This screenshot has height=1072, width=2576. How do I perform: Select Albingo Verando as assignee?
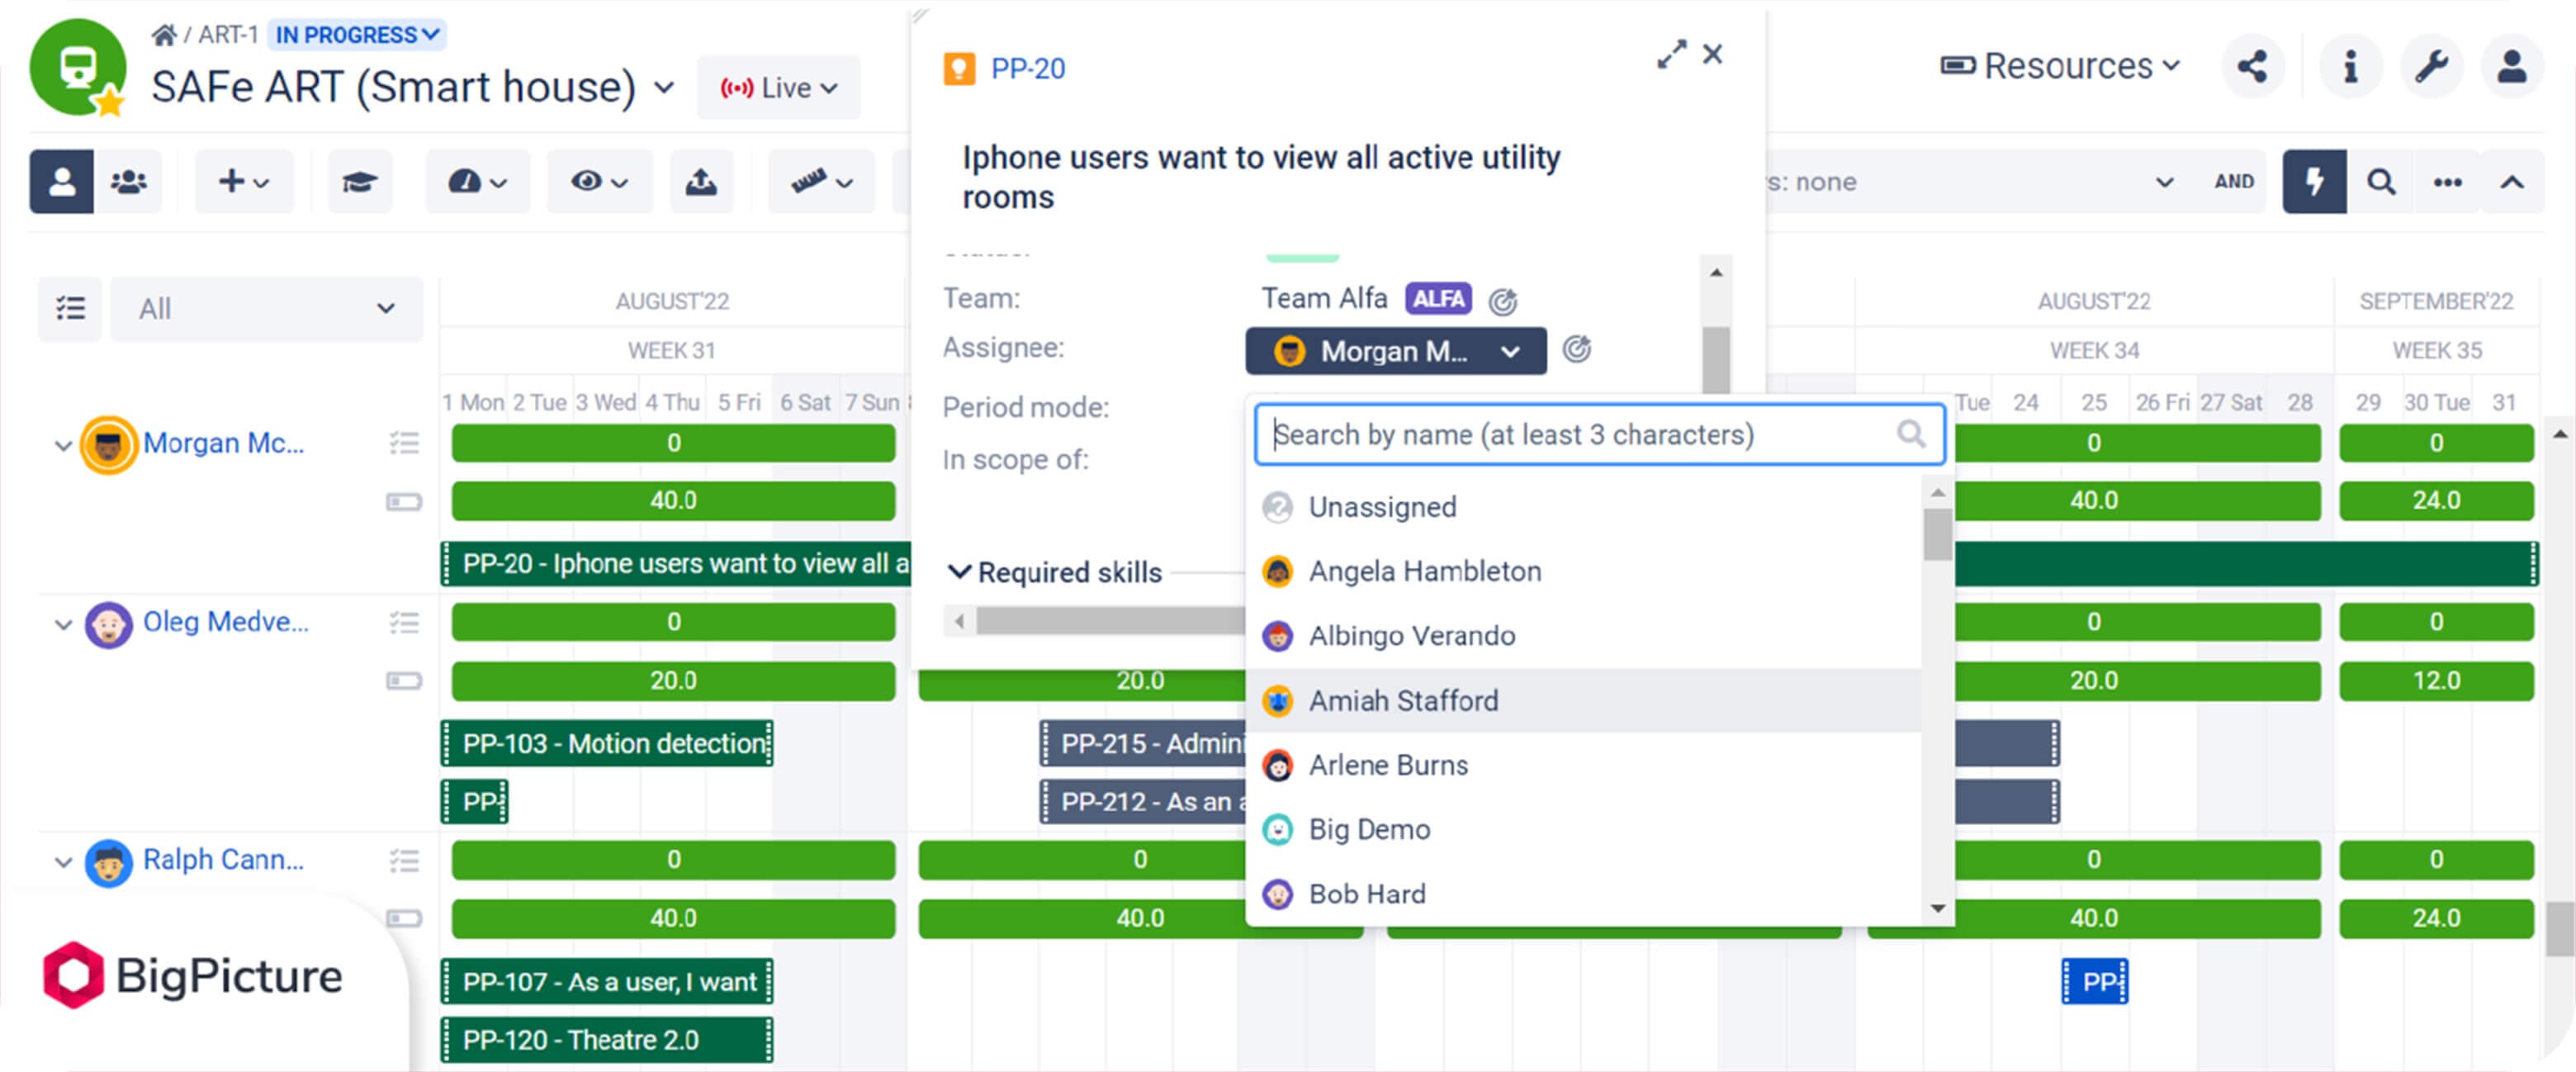pos(1584,636)
